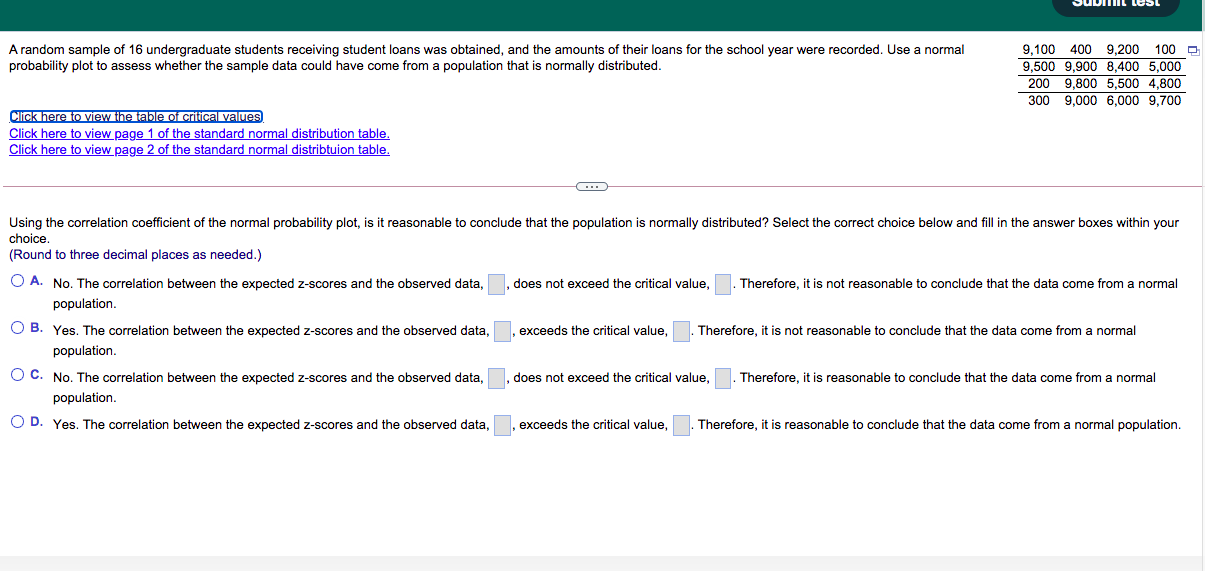This screenshot has height=571, width=1205.
Task: Open page 1 of standard normal table
Action: [199, 133]
